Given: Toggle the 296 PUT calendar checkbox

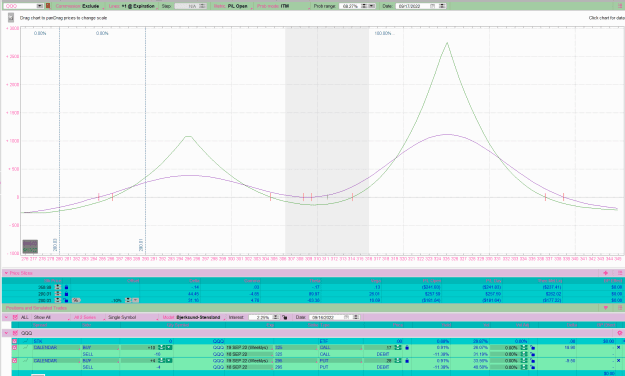Looking at the screenshot, I should point(14,360).
